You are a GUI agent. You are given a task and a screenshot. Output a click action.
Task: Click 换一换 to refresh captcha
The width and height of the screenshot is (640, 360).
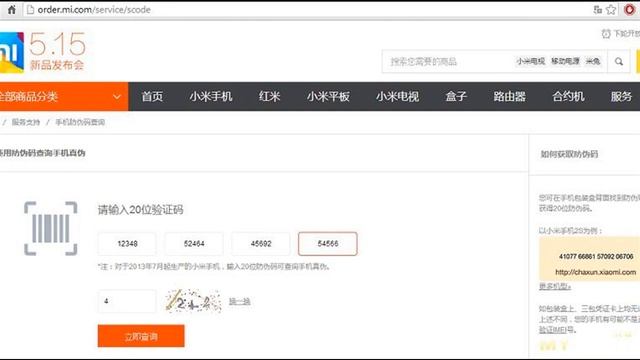coord(239,302)
